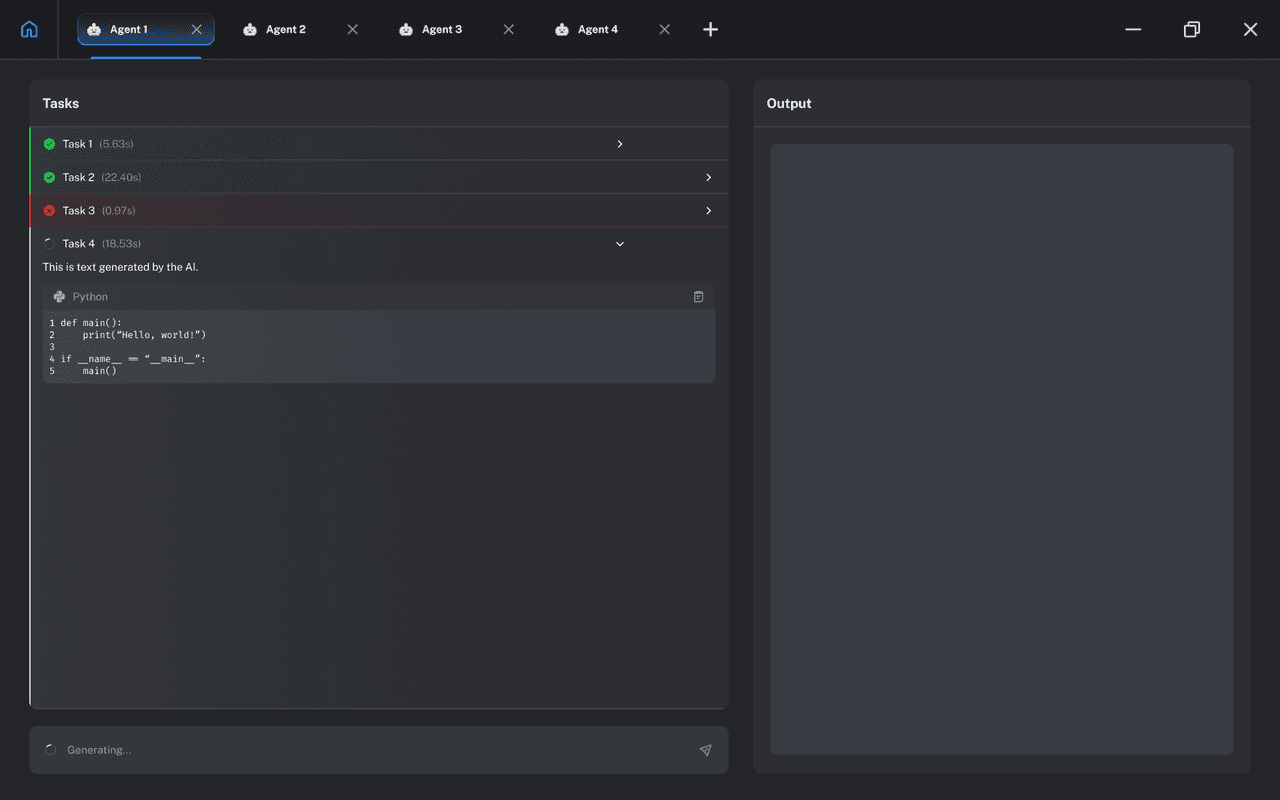Click the green check icon on Task 2

tap(49, 177)
